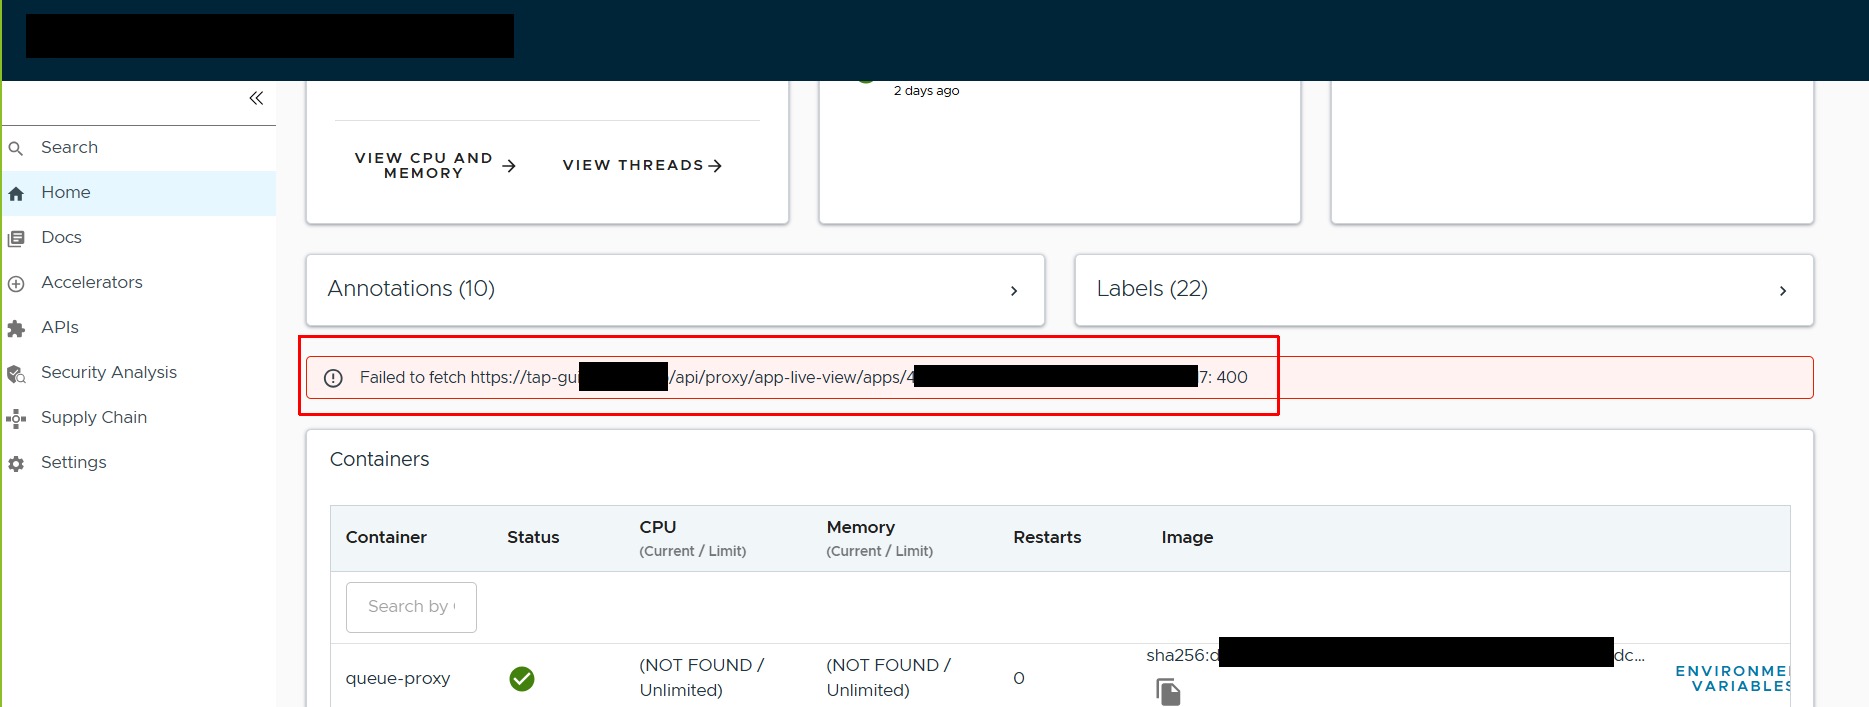The height and width of the screenshot is (707, 1869).
Task: Go to Accelerators in the sidebar
Action: (91, 283)
